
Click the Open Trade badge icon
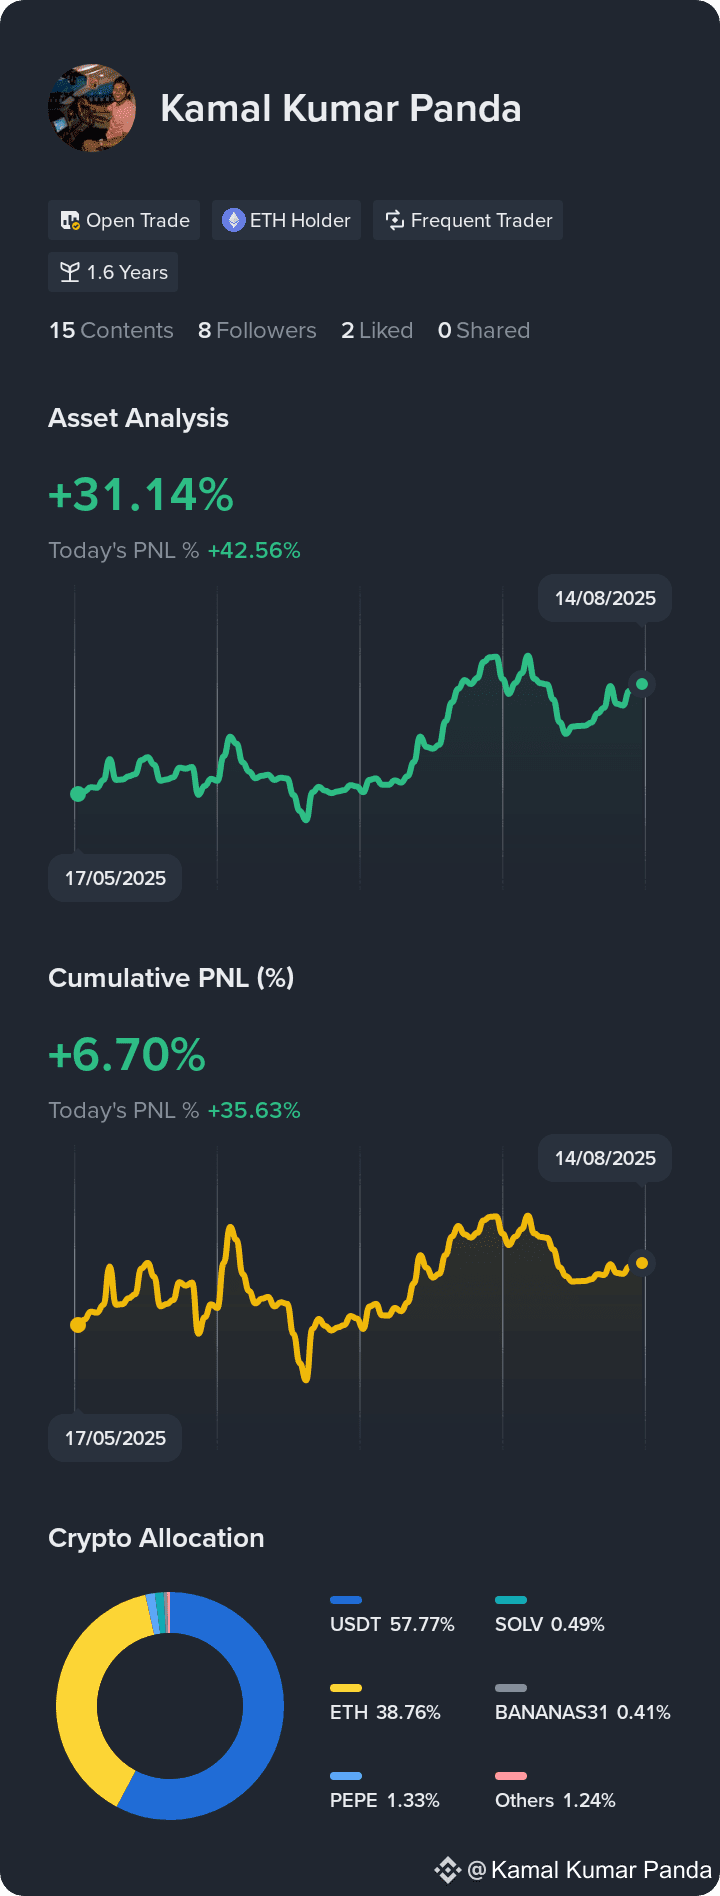(70, 220)
